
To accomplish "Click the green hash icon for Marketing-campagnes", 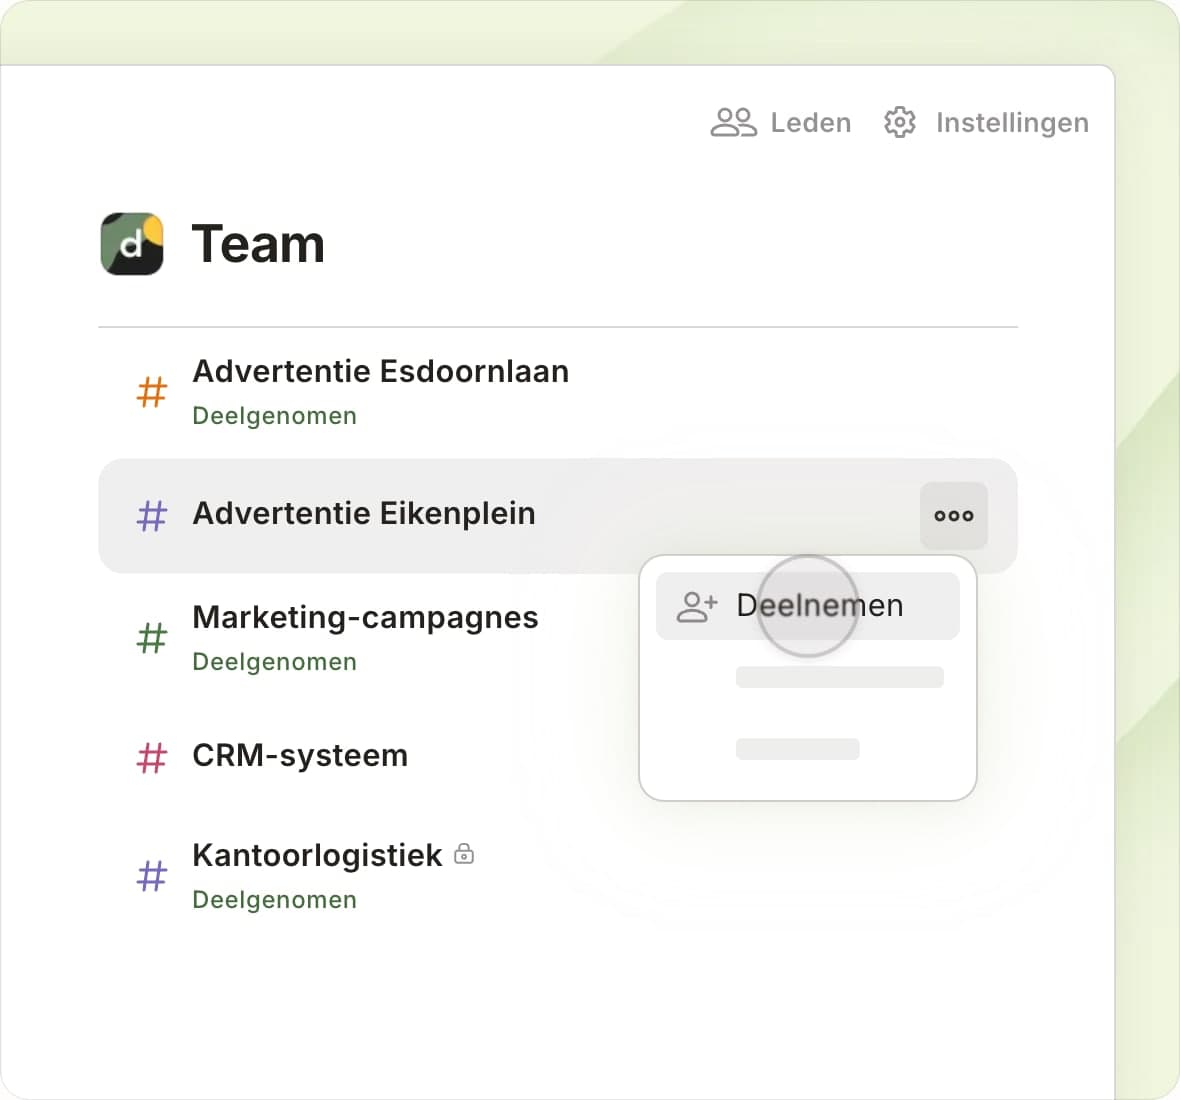I will tap(152, 638).
